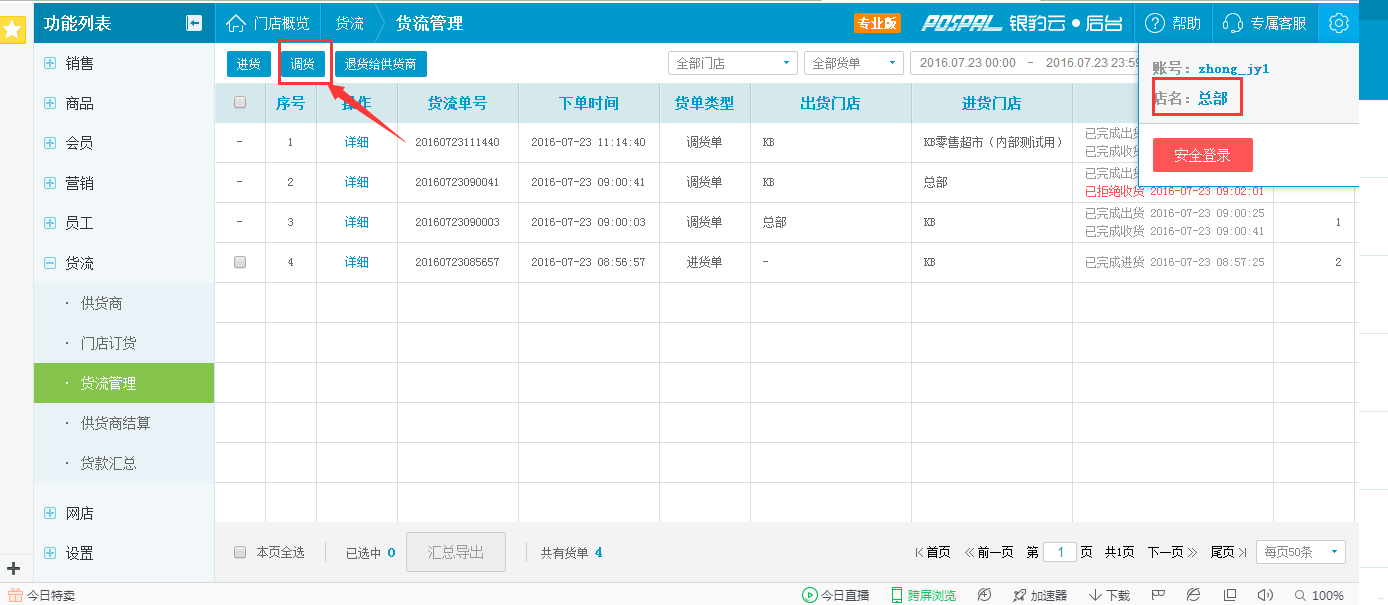Go to 前一页 previous page
This screenshot has height=605, width=1388.
click(989, 552)
